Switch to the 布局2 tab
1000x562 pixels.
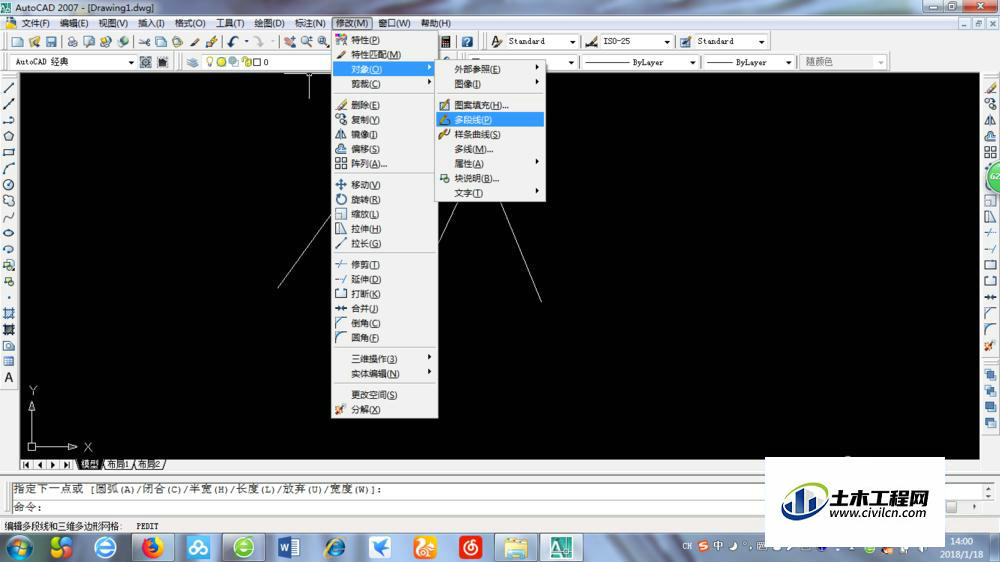(x=149, y=464)
